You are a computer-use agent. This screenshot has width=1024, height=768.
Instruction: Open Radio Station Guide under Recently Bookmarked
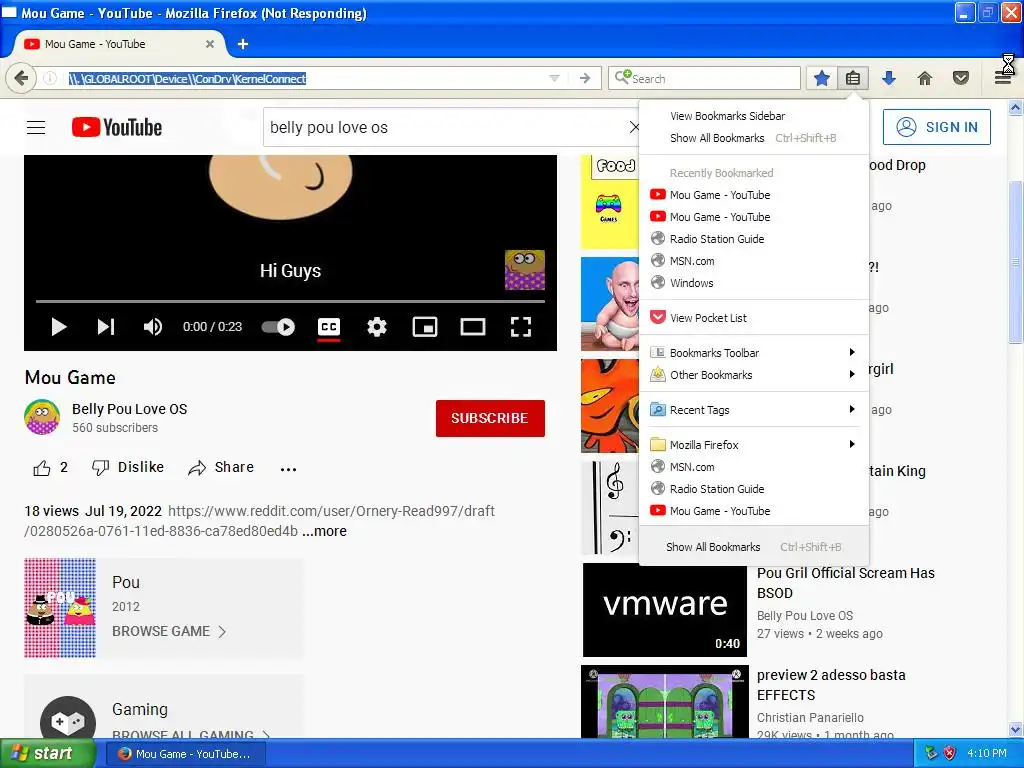coord(753,239)
